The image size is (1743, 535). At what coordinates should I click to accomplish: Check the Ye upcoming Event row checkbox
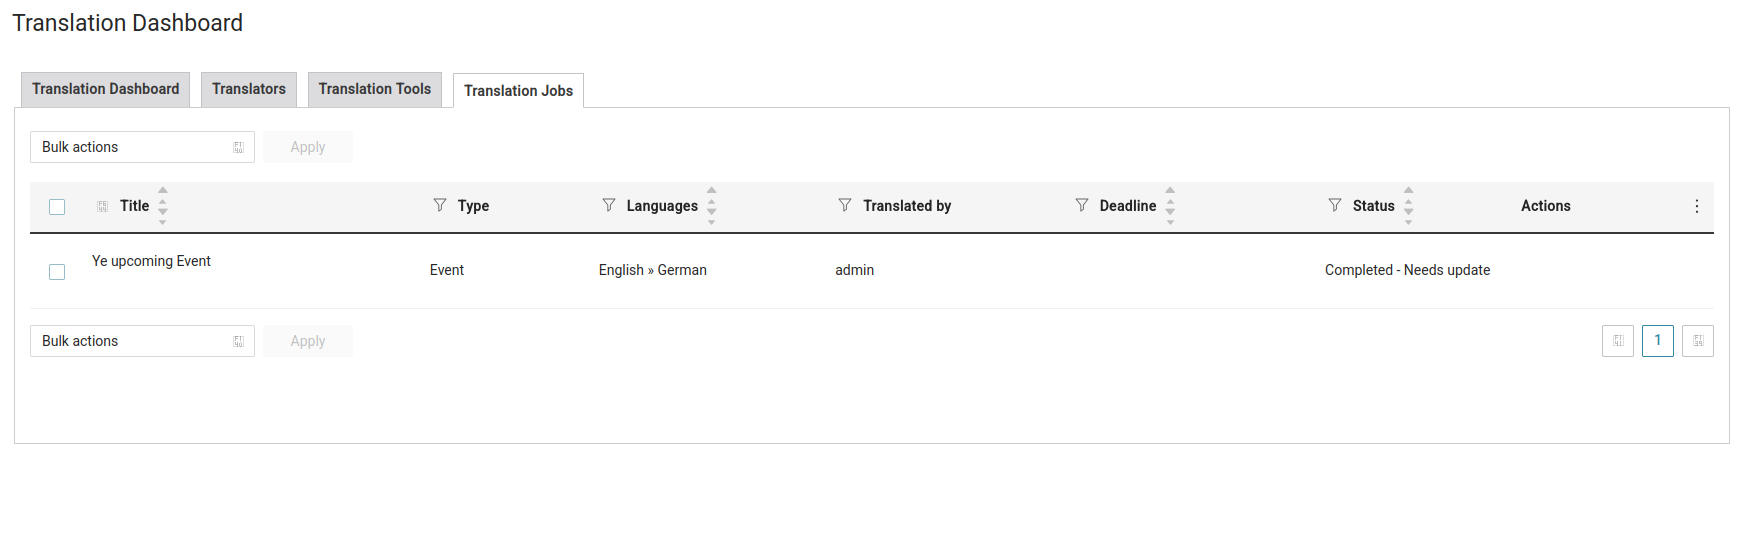click(57, 272)
